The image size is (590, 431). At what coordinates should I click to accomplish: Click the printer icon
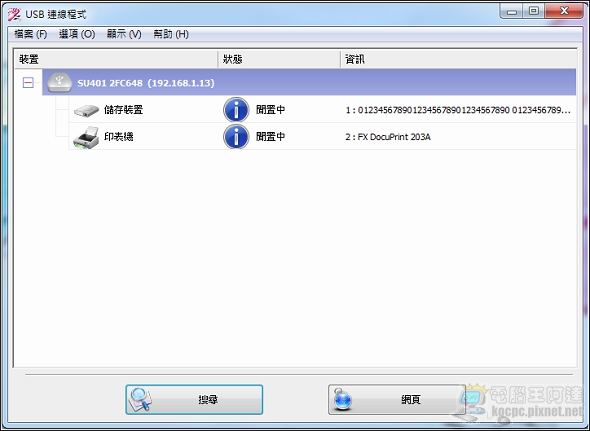[86, 137]
